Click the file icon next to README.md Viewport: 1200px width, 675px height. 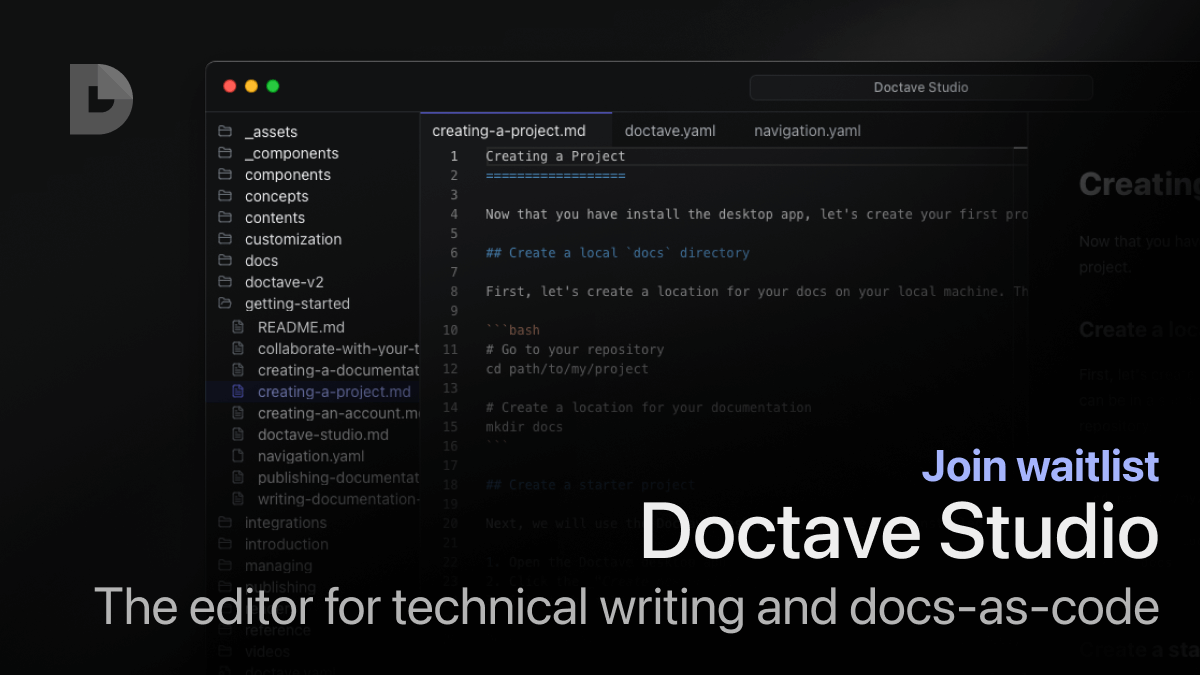coord(240,327)
